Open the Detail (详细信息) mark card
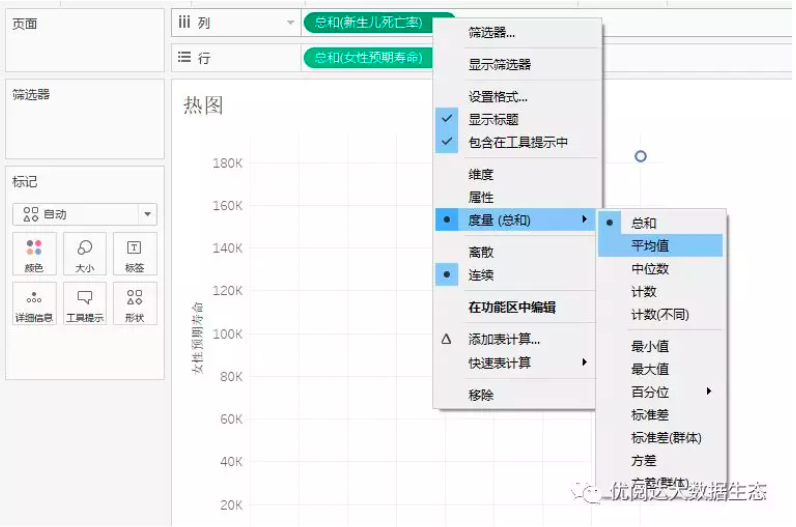The height and width of the screenshot is (527, 796). point(34,304)
